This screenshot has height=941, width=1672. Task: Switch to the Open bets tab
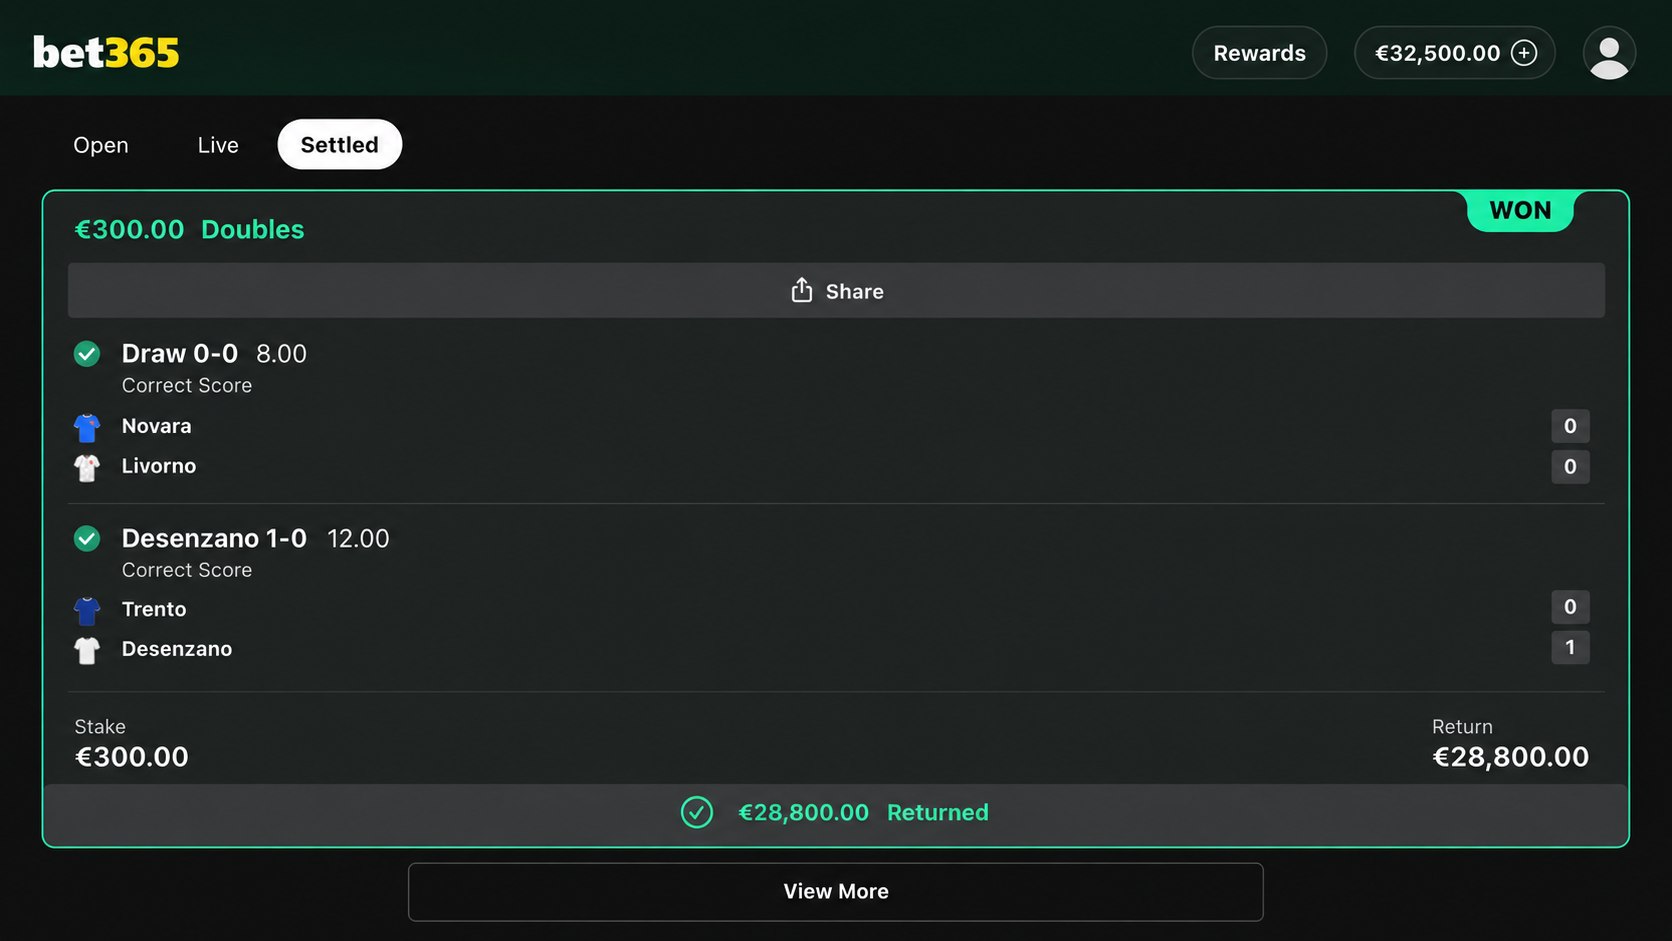click(x=101, y=145)
